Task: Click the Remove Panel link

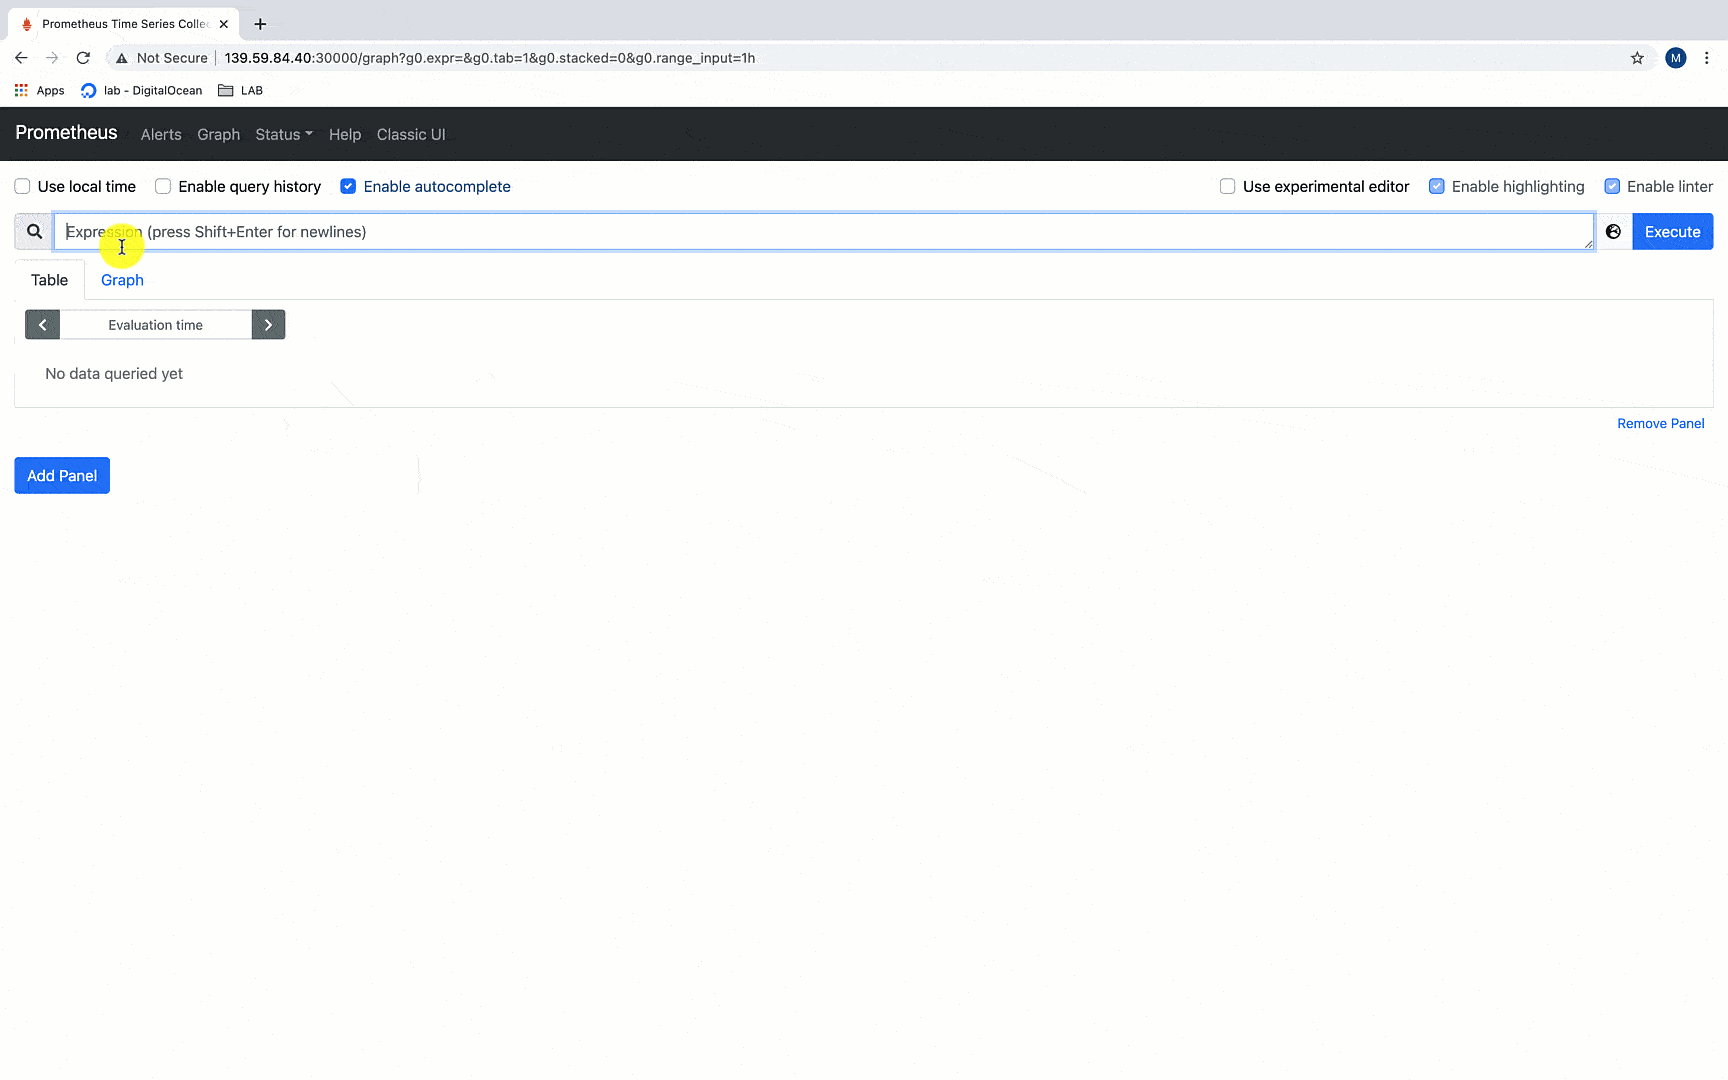Action: pyautogui.click(x=1660, y=423)
